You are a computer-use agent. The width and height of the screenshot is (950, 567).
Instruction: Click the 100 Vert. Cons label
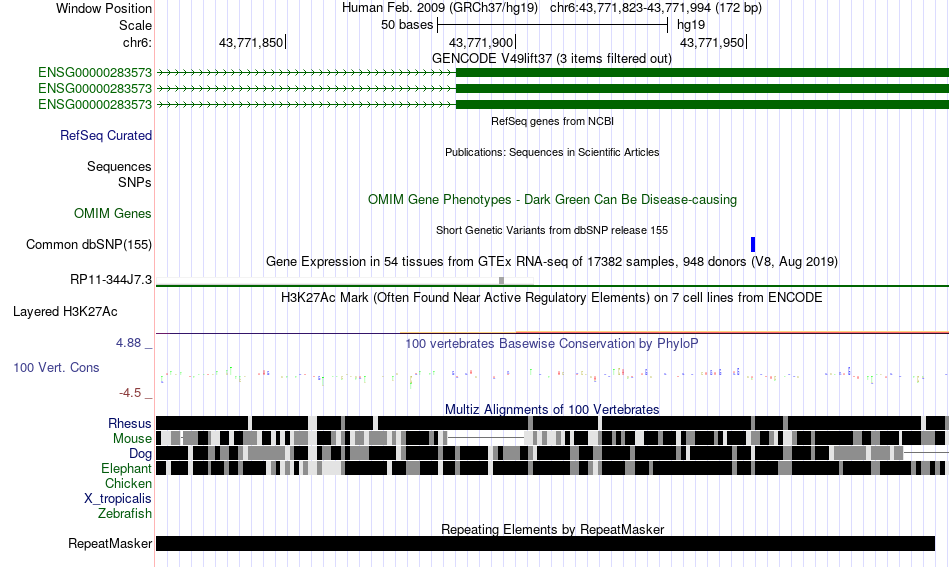56,368
